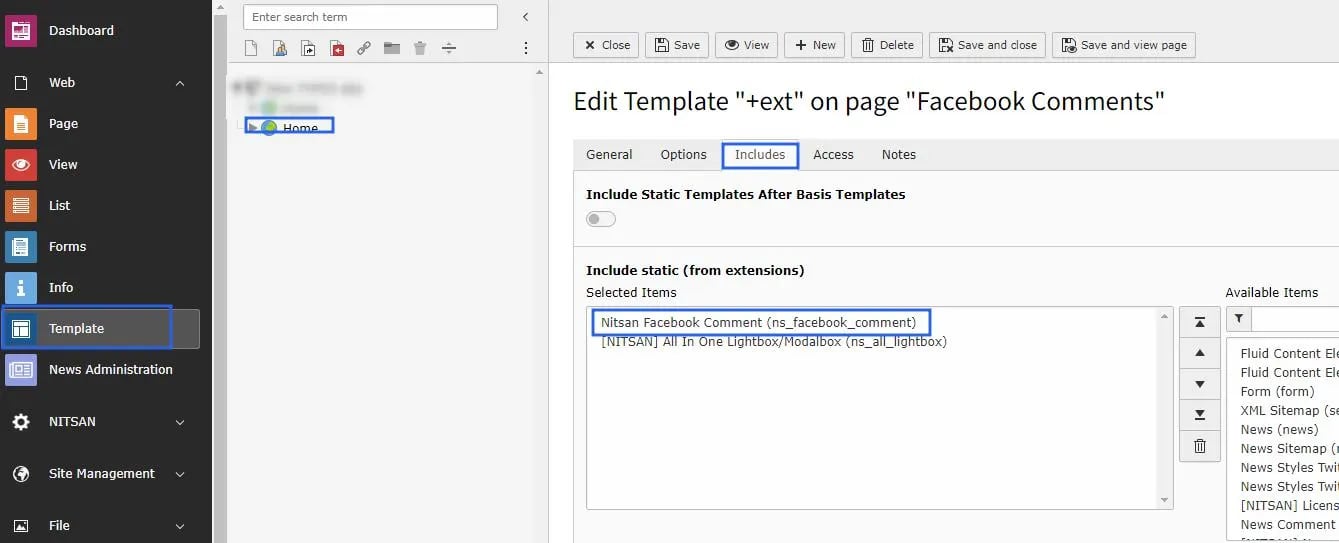Toggle Include Static Templates After Basis Templates
This screenshot has height=543, width=1339.
(x=601, y=219)
